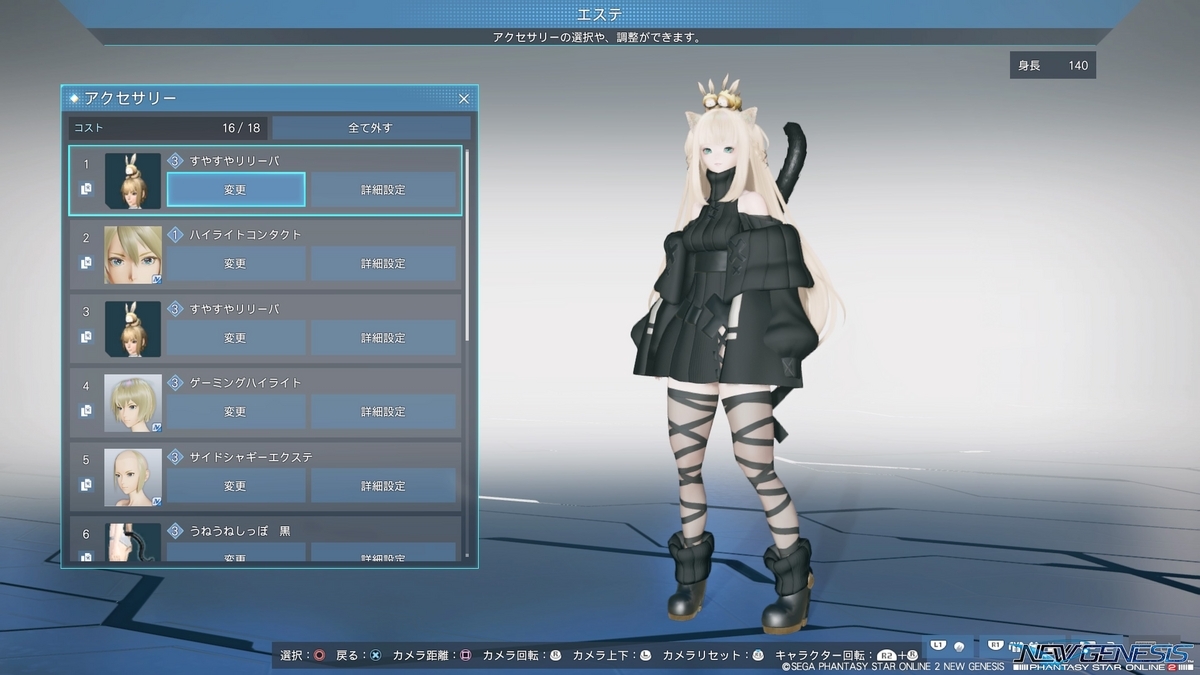Open 詳細設定 for slot 1 すやすやリリーバ
Screen dimensions: 1200x675
click(x=383, y=190)
